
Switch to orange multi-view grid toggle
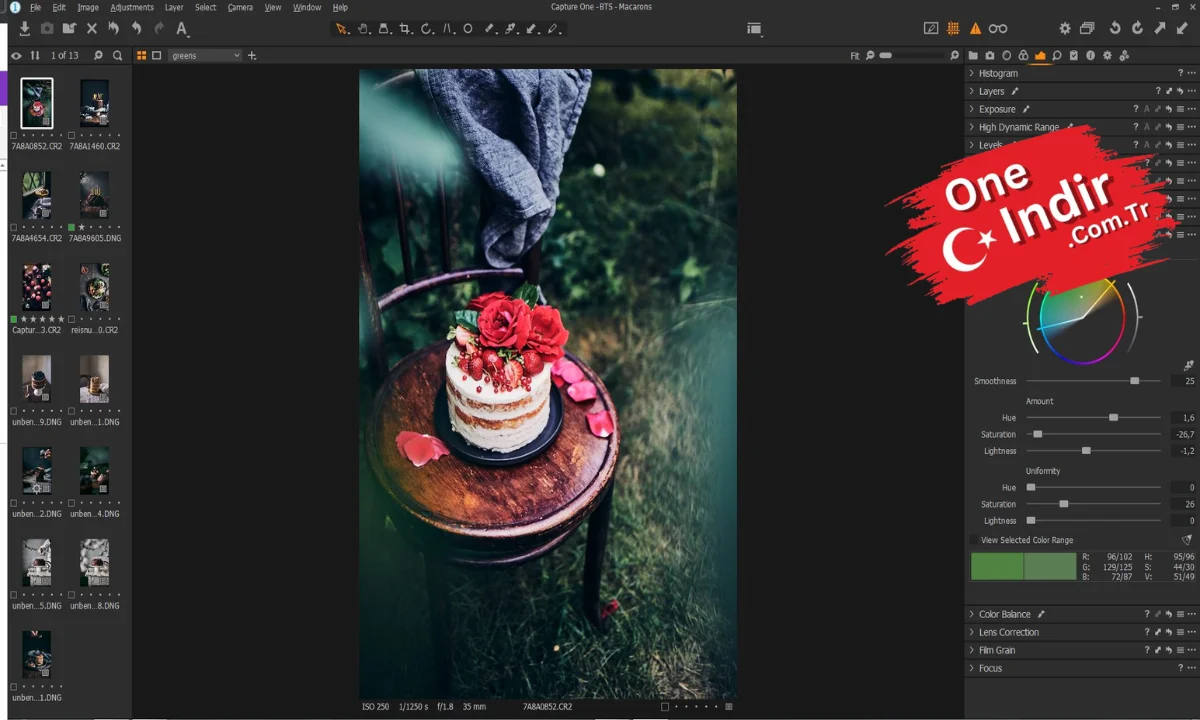141,56
